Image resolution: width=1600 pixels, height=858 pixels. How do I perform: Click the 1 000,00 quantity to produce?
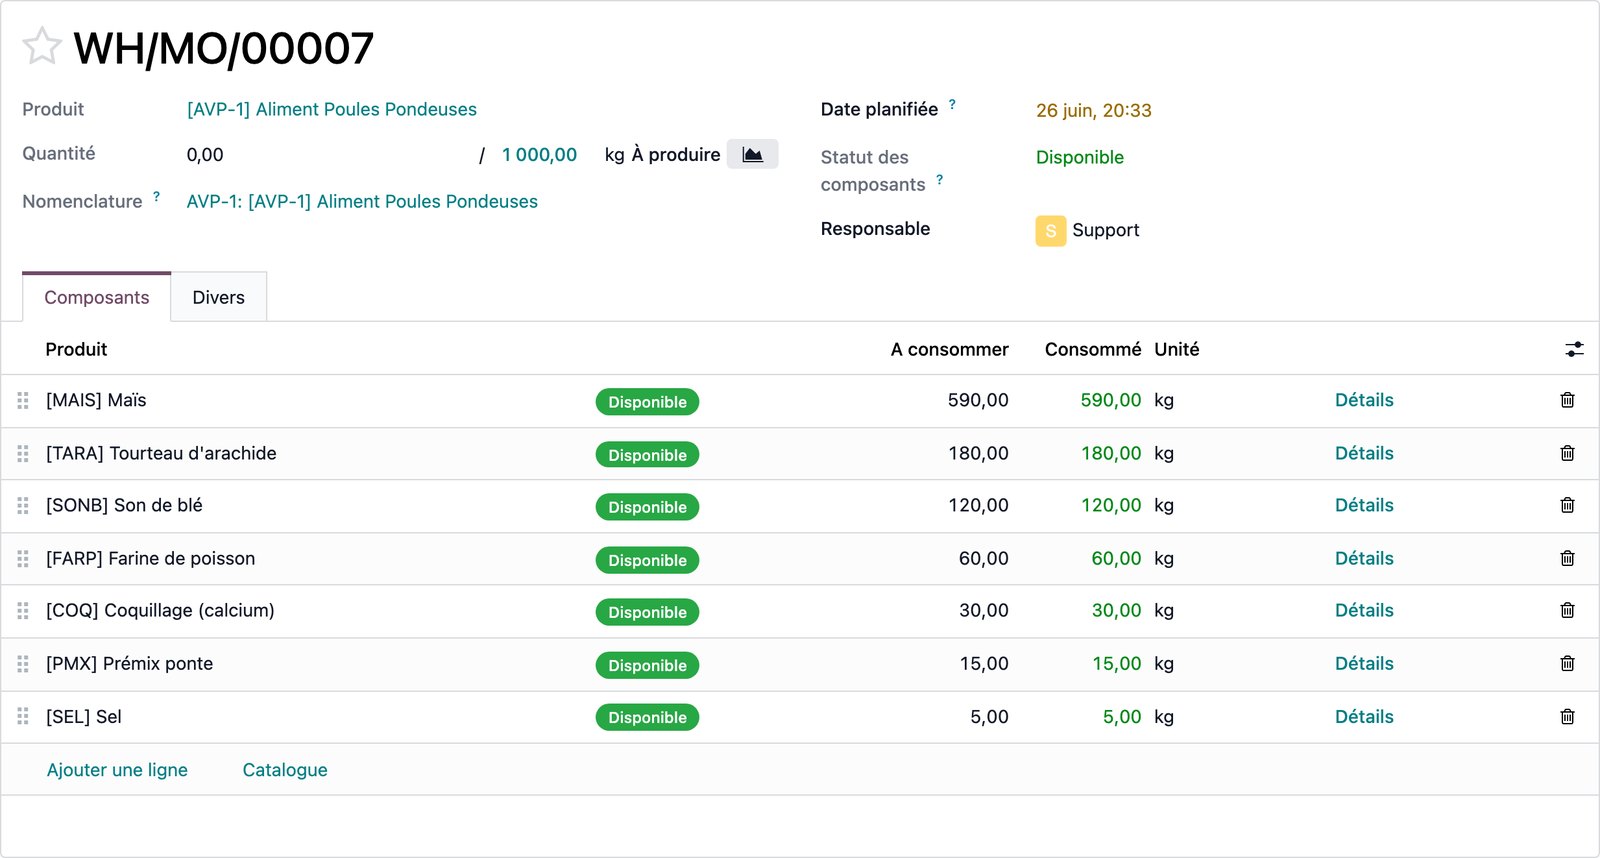coord(540,155)
